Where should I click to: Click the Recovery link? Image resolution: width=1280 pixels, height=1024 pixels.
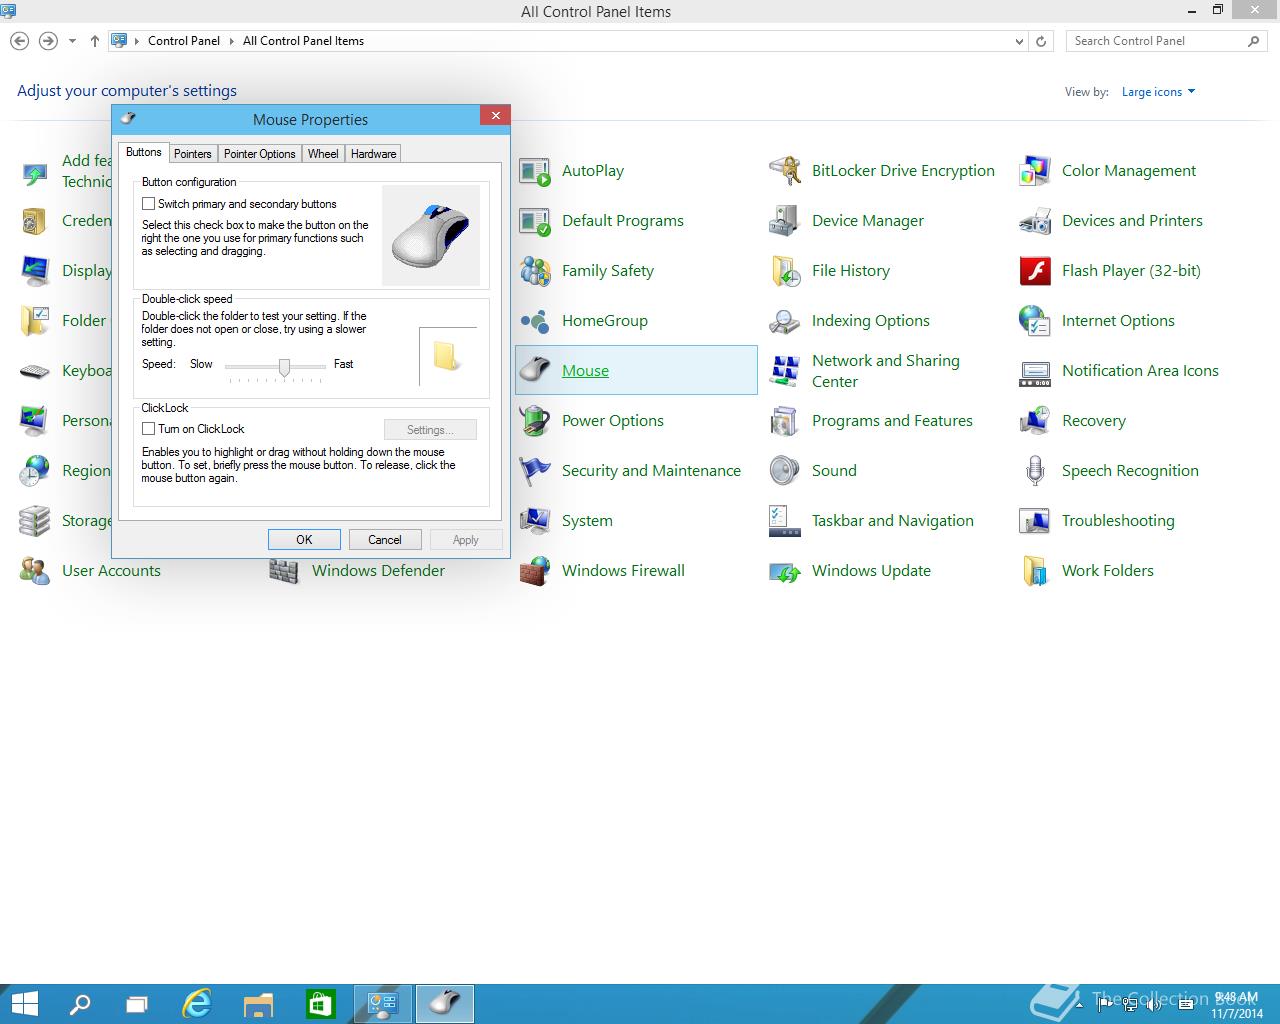pos(1093,421)
